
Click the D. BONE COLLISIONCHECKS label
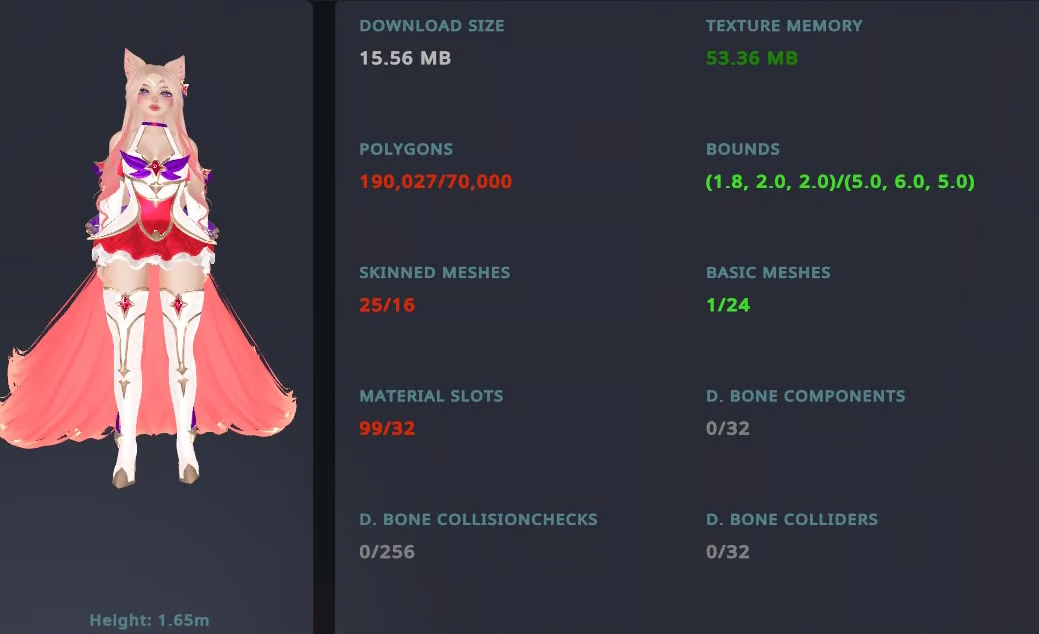pos(478,519)
